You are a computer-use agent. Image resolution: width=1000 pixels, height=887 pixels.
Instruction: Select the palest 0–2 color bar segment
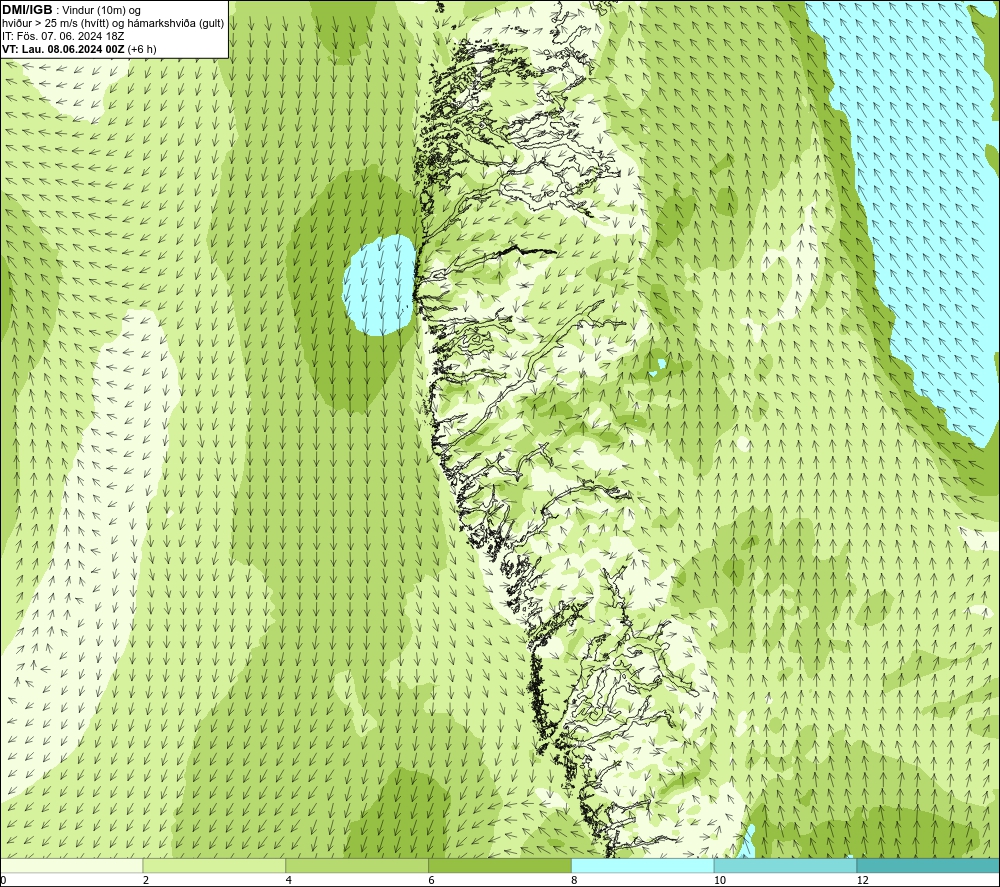click(71, 866)
